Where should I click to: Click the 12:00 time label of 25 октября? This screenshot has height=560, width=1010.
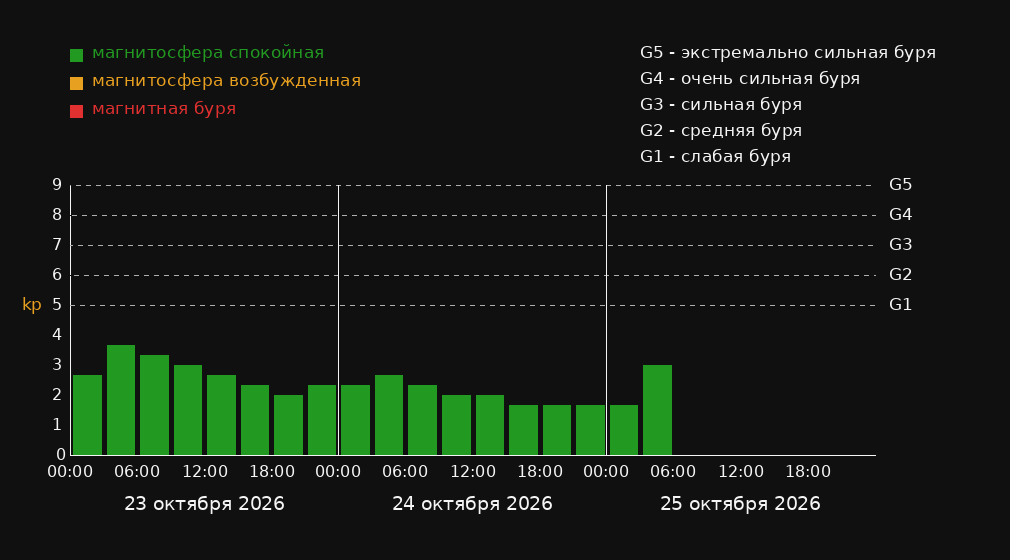pos(741,472)
